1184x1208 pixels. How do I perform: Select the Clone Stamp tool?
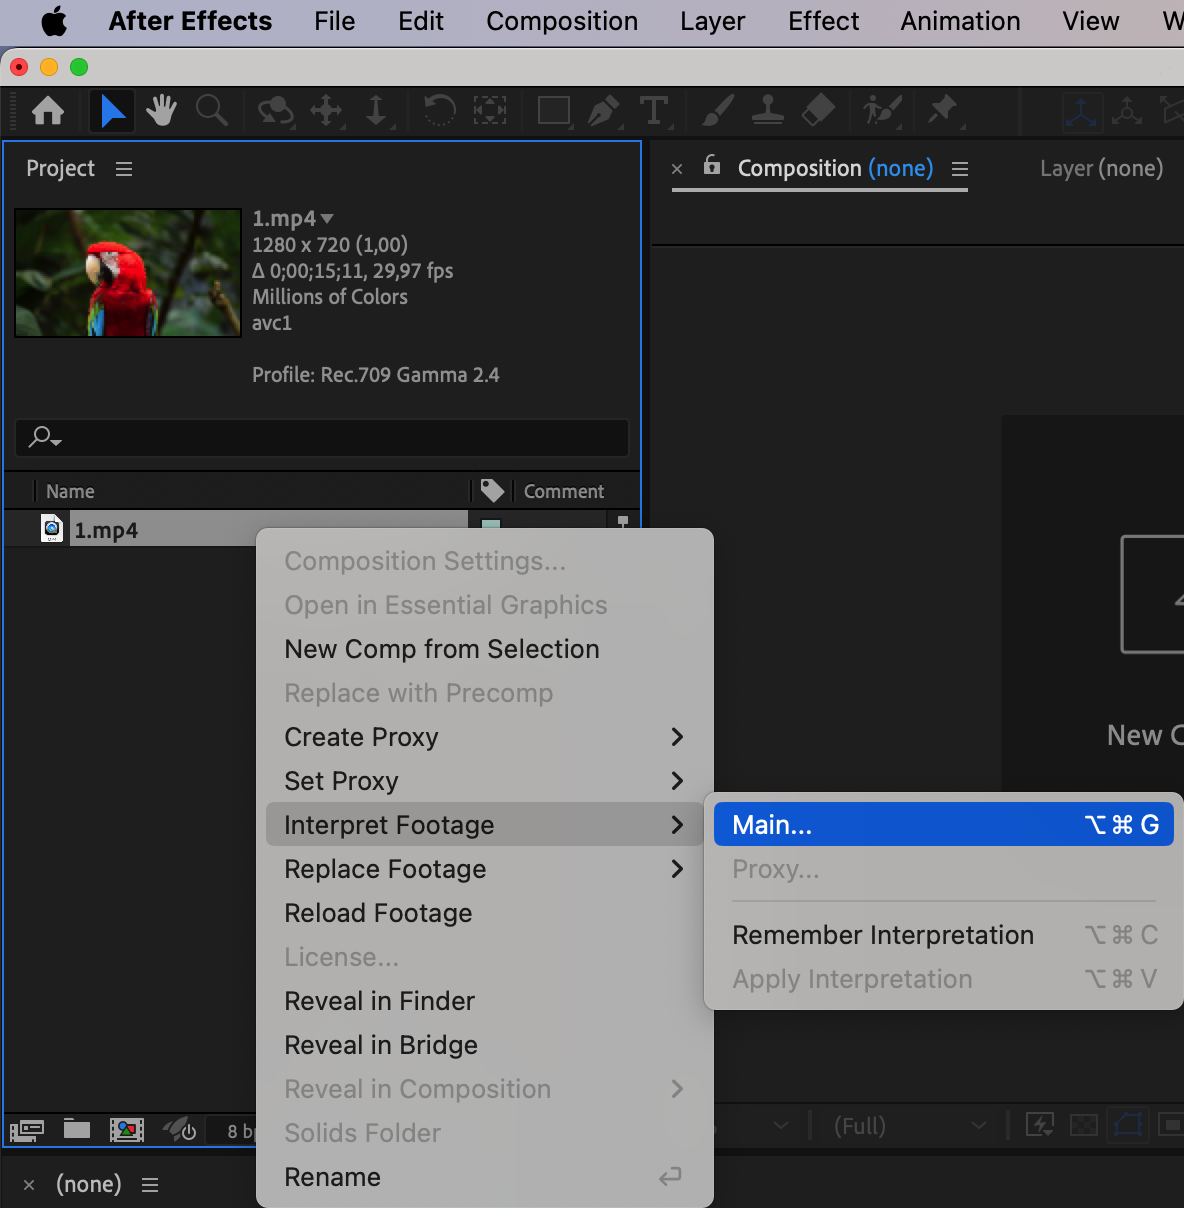pos(767,111)
